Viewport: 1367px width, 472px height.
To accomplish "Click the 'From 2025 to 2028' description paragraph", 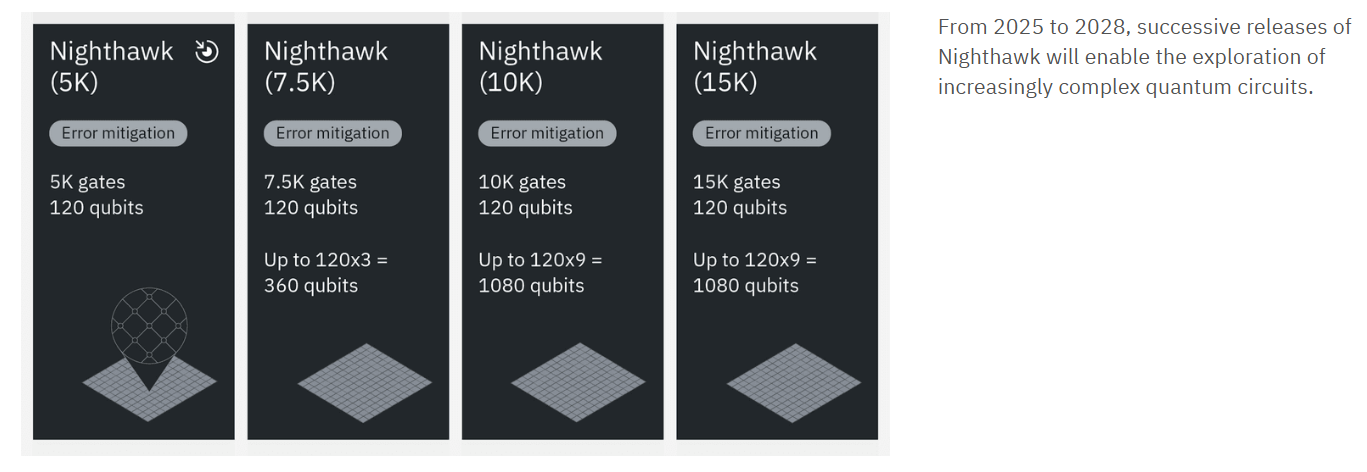I will click(1144, 57).
